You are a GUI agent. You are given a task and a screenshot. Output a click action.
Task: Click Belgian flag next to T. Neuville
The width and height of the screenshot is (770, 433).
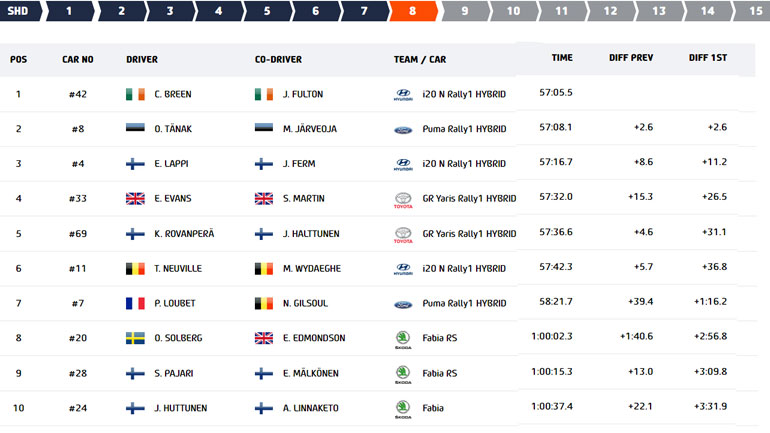pos(135,268)
